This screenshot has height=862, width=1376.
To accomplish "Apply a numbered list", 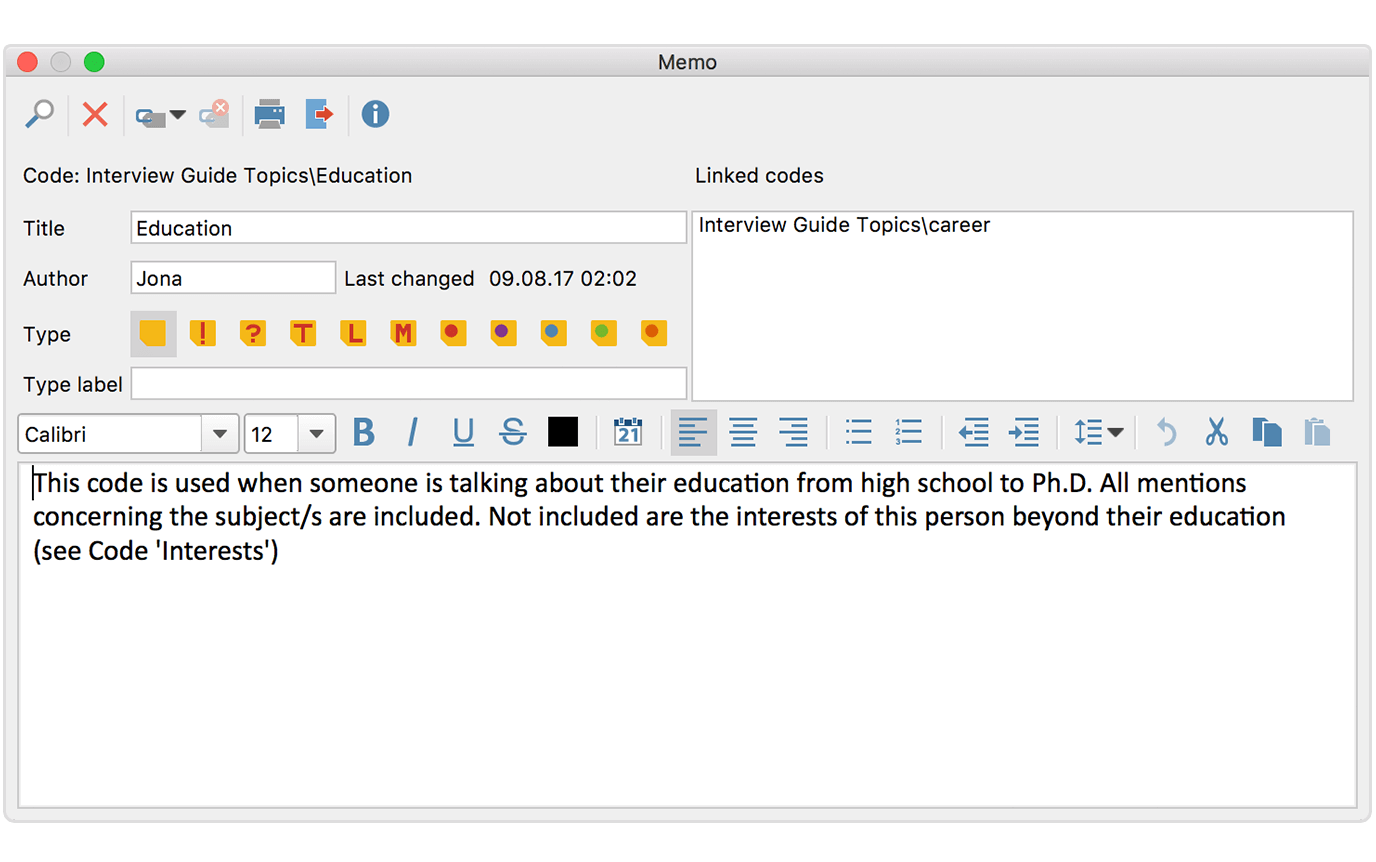I will (908, 433).
